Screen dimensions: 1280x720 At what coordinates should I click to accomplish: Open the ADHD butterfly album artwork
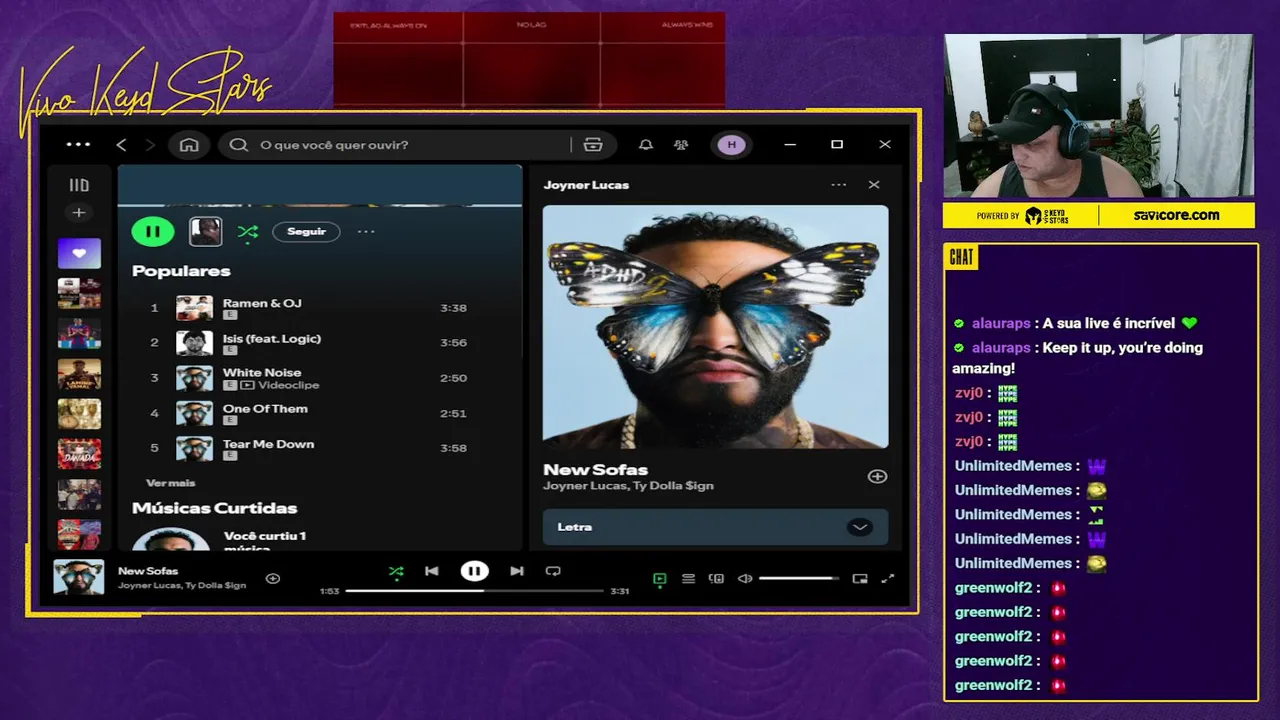715,327
